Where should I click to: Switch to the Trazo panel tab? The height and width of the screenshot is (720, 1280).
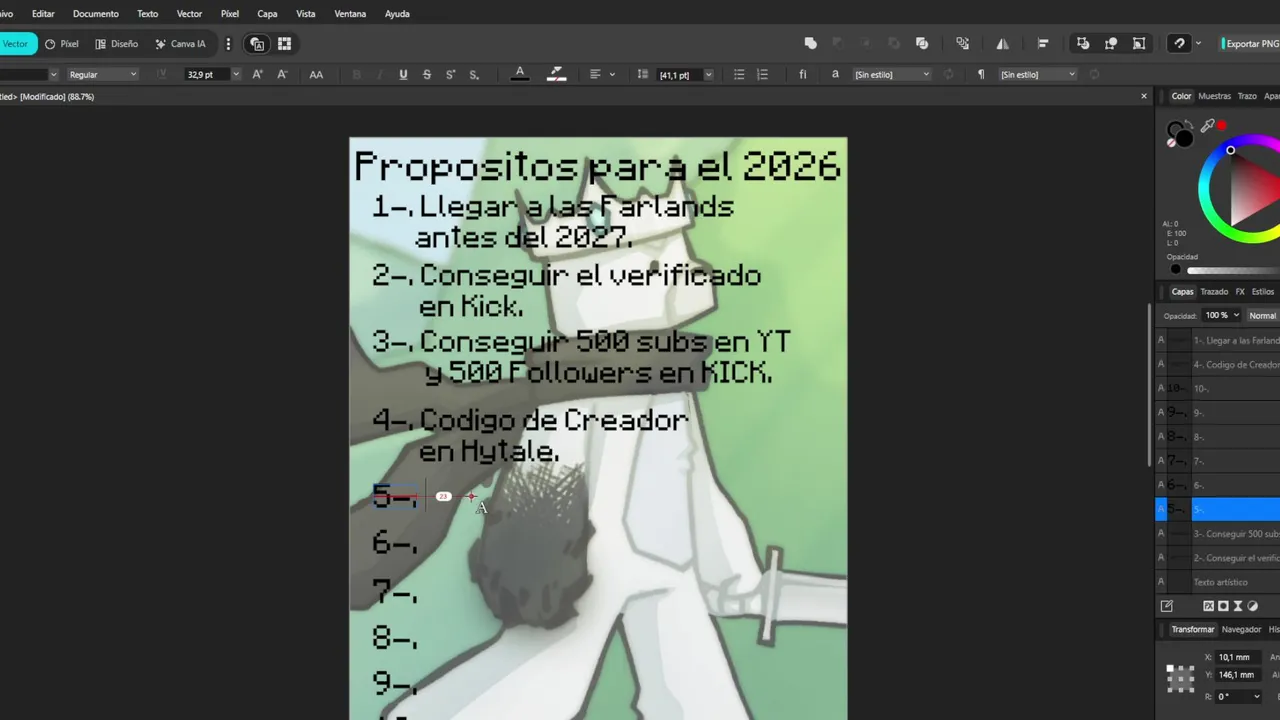(1247, 96)
